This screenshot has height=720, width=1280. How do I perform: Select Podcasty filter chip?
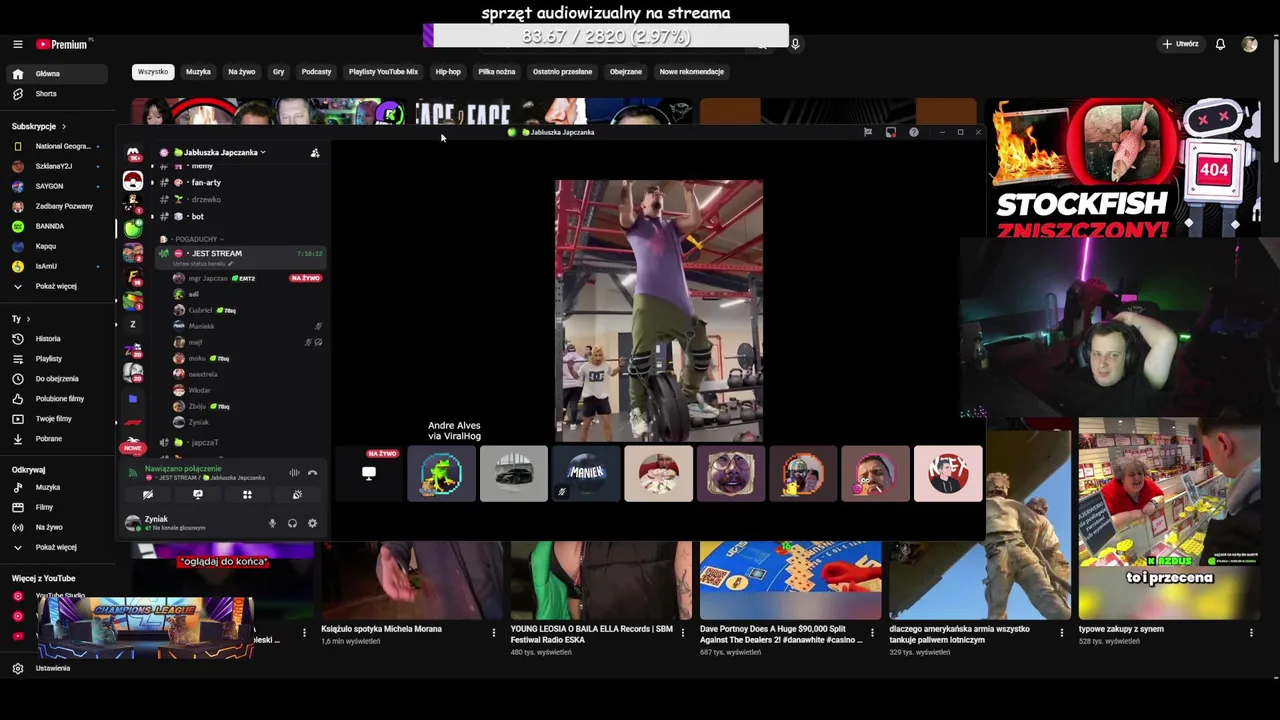(x=316, y=72)
